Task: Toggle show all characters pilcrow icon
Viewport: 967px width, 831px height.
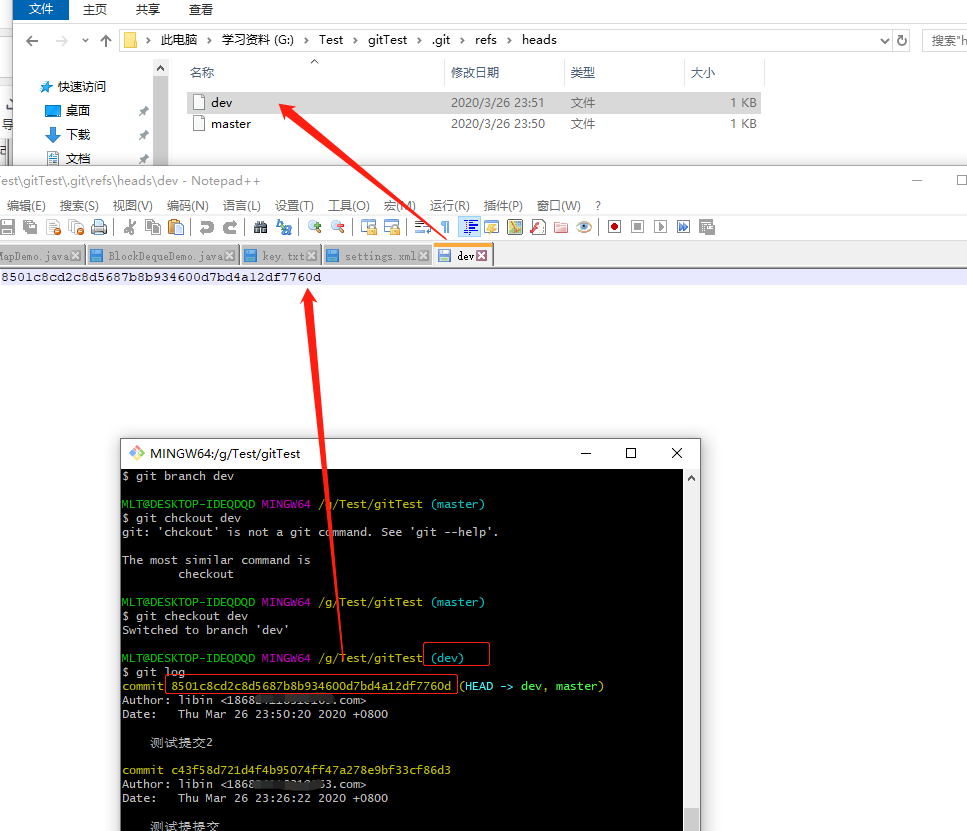Action: click(x=445, y=227)
